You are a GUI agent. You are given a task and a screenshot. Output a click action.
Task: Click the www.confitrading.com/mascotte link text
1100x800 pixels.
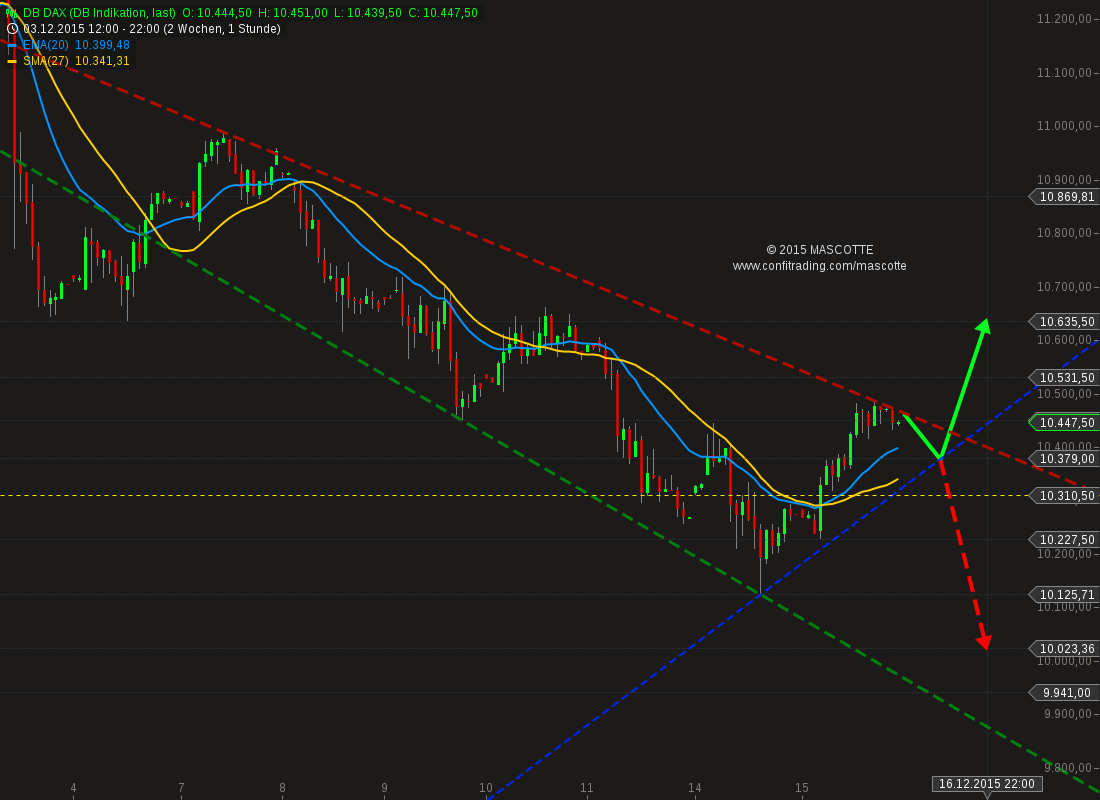pos(819,267)
